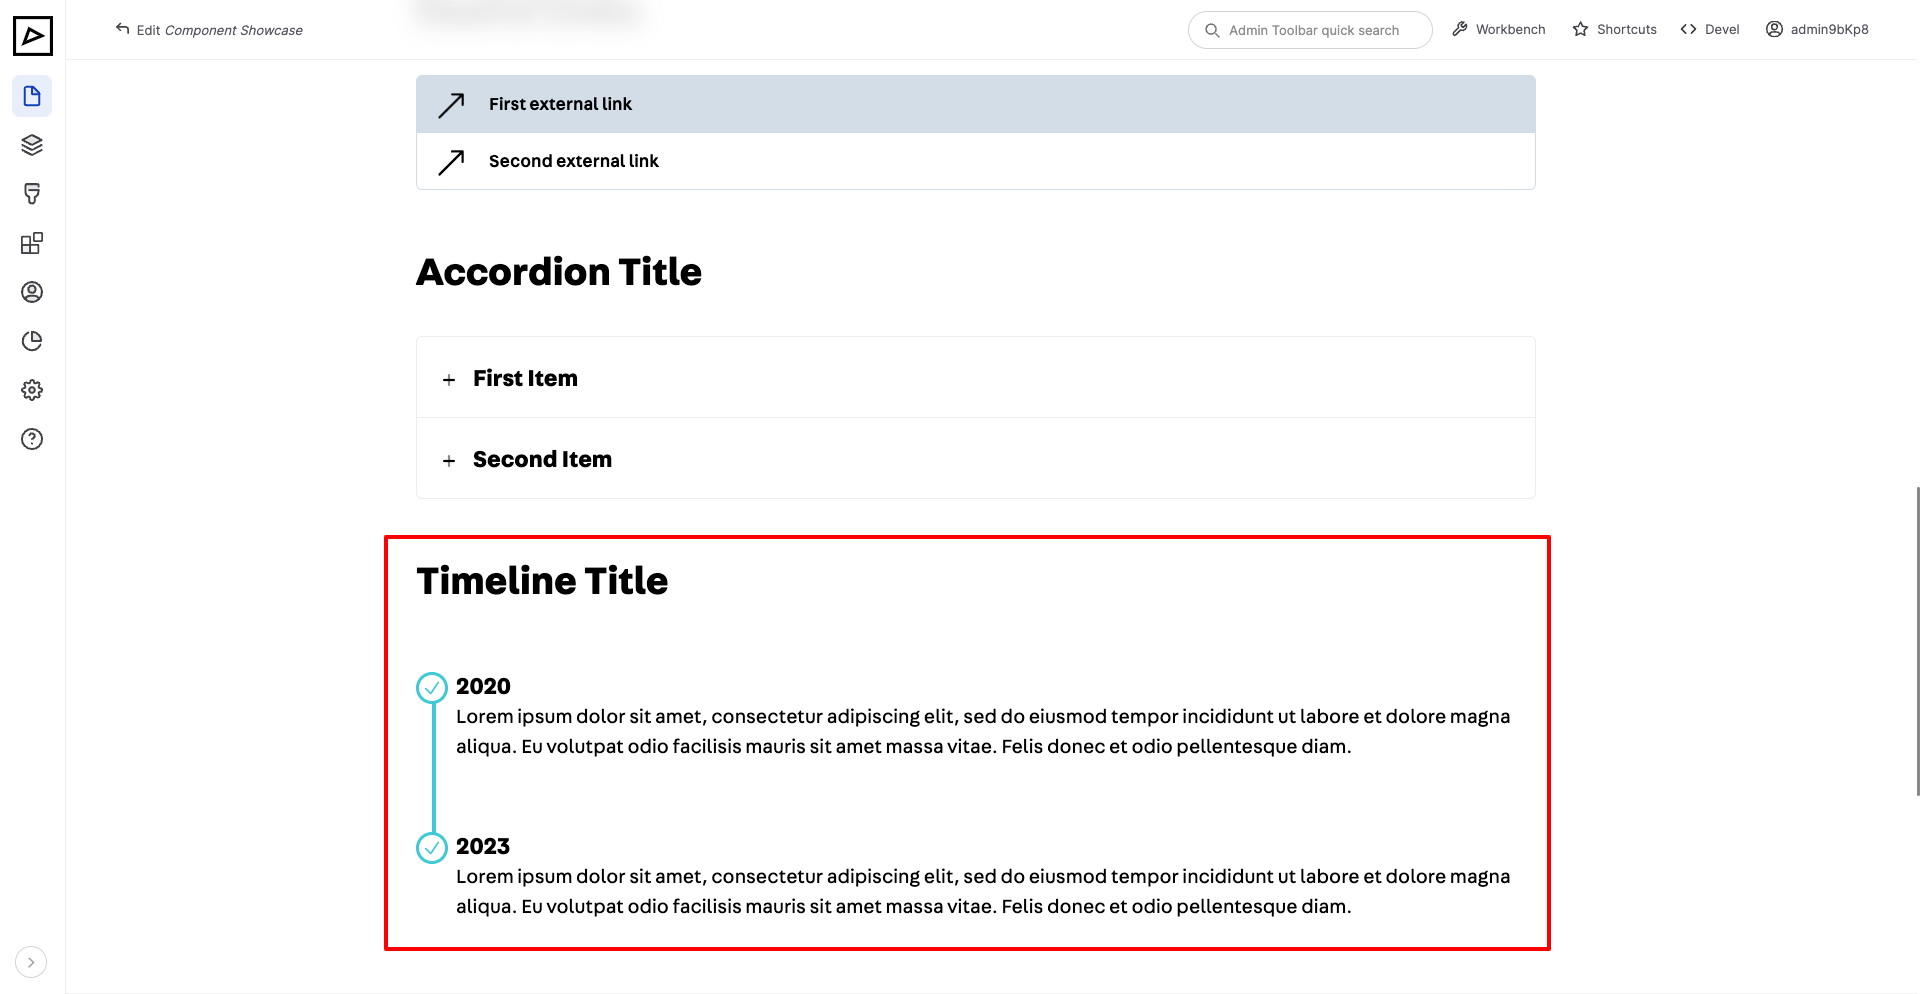Expand the collapsed sidebar using the bottom chevron

[x=31, y=961]
